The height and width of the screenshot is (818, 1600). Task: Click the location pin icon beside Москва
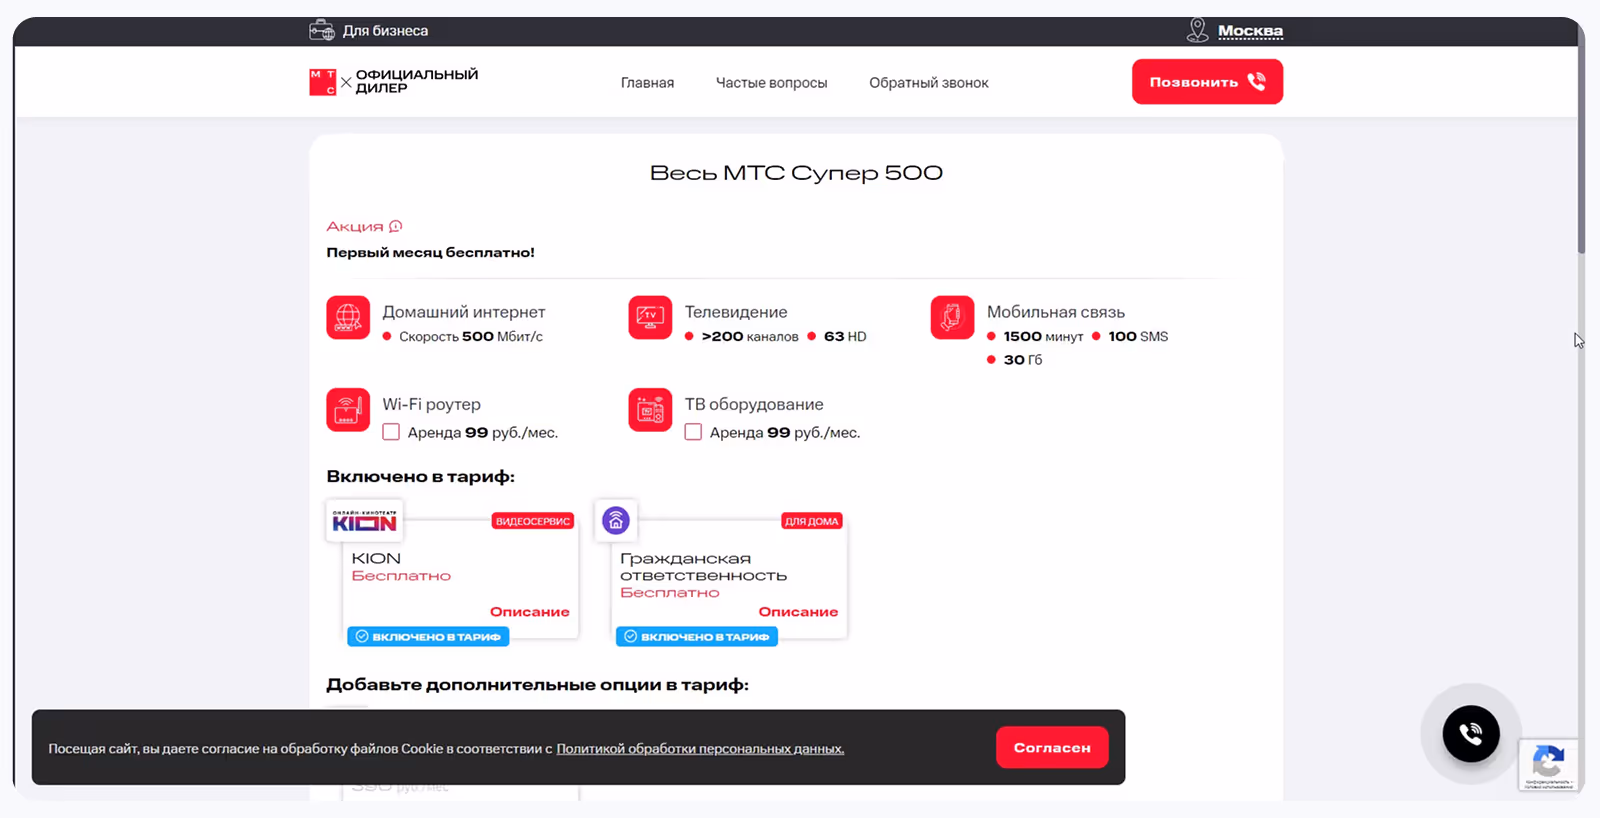coord(1197,30)
